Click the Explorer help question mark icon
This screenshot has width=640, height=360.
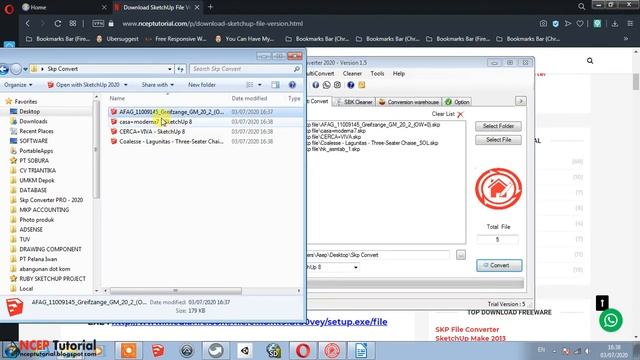pyautogui.click(x=292, y=85)
